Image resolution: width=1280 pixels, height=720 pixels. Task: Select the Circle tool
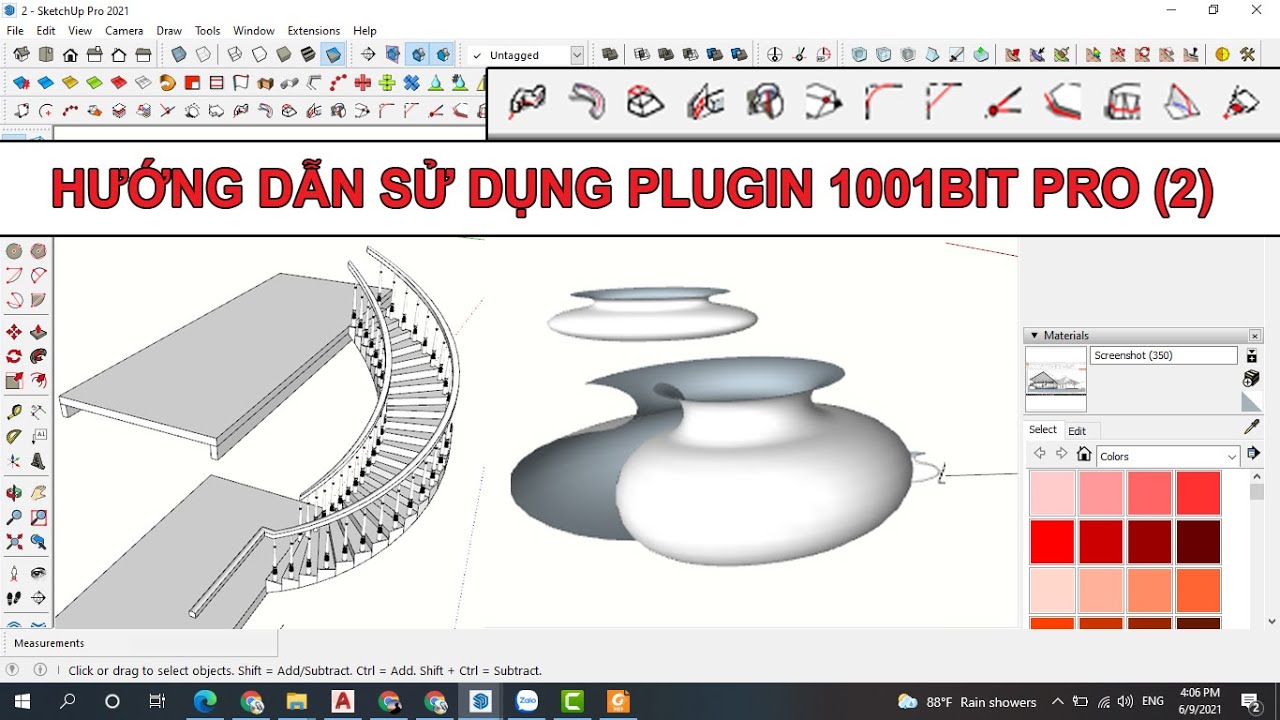point(14,251)
